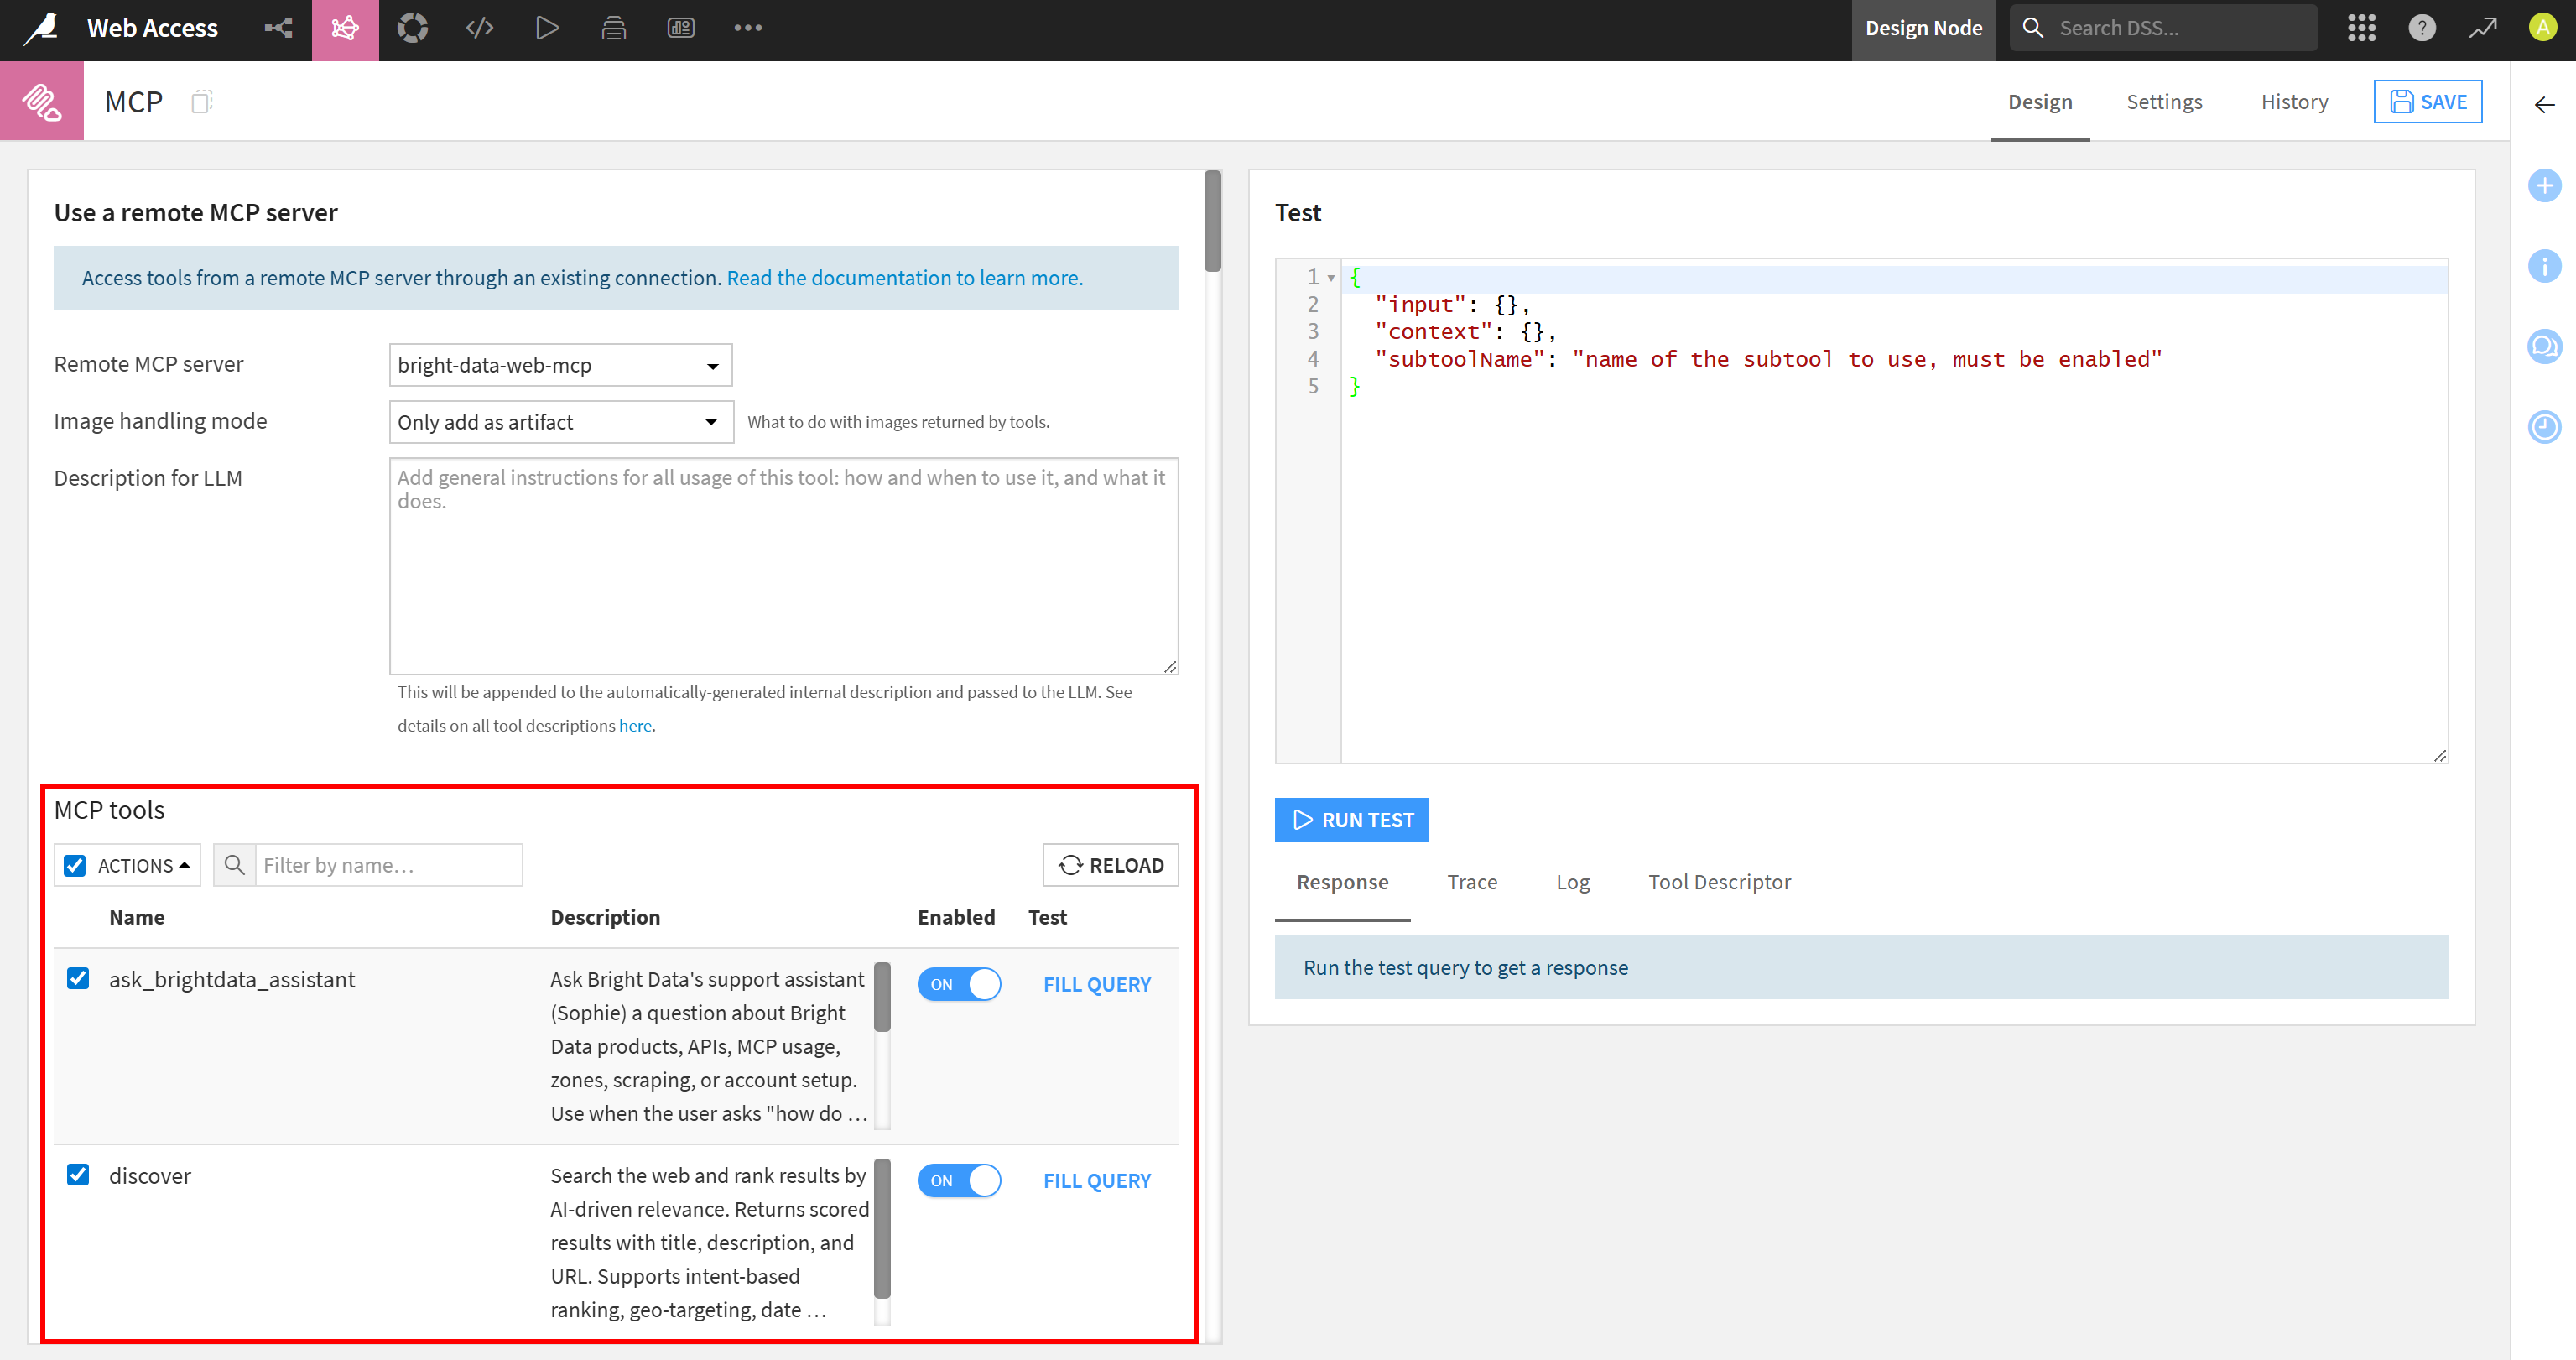This screenshot has width=2576, height=1360.
Task: Switch to the Settings tab
Action: 2164,101
